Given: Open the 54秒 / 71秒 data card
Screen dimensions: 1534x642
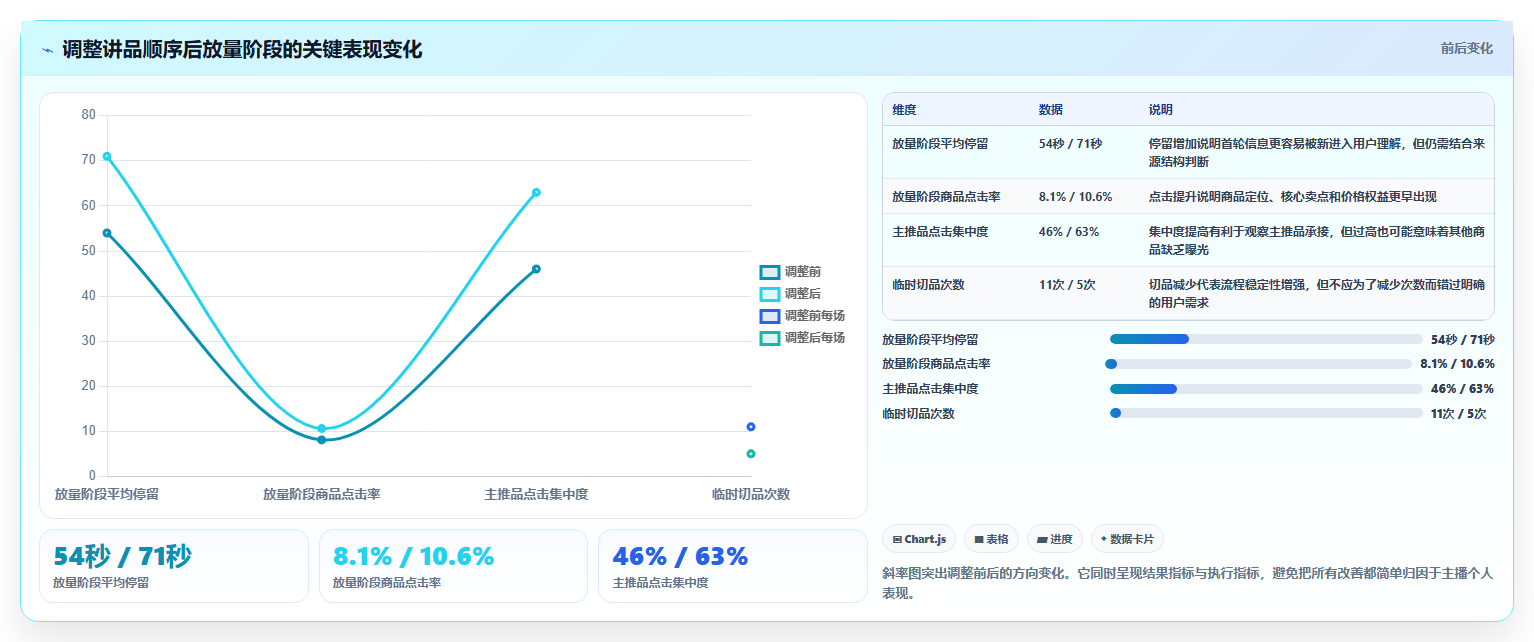Looking at the screenshot, I should point(174,566).
